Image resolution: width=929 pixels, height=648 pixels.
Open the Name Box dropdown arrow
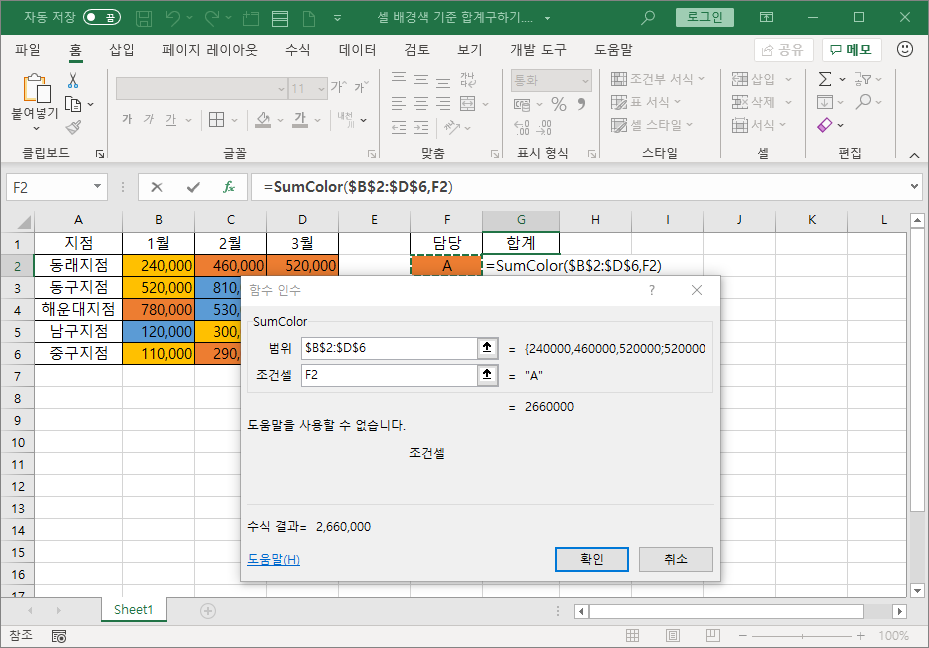(x=97, y=187)
